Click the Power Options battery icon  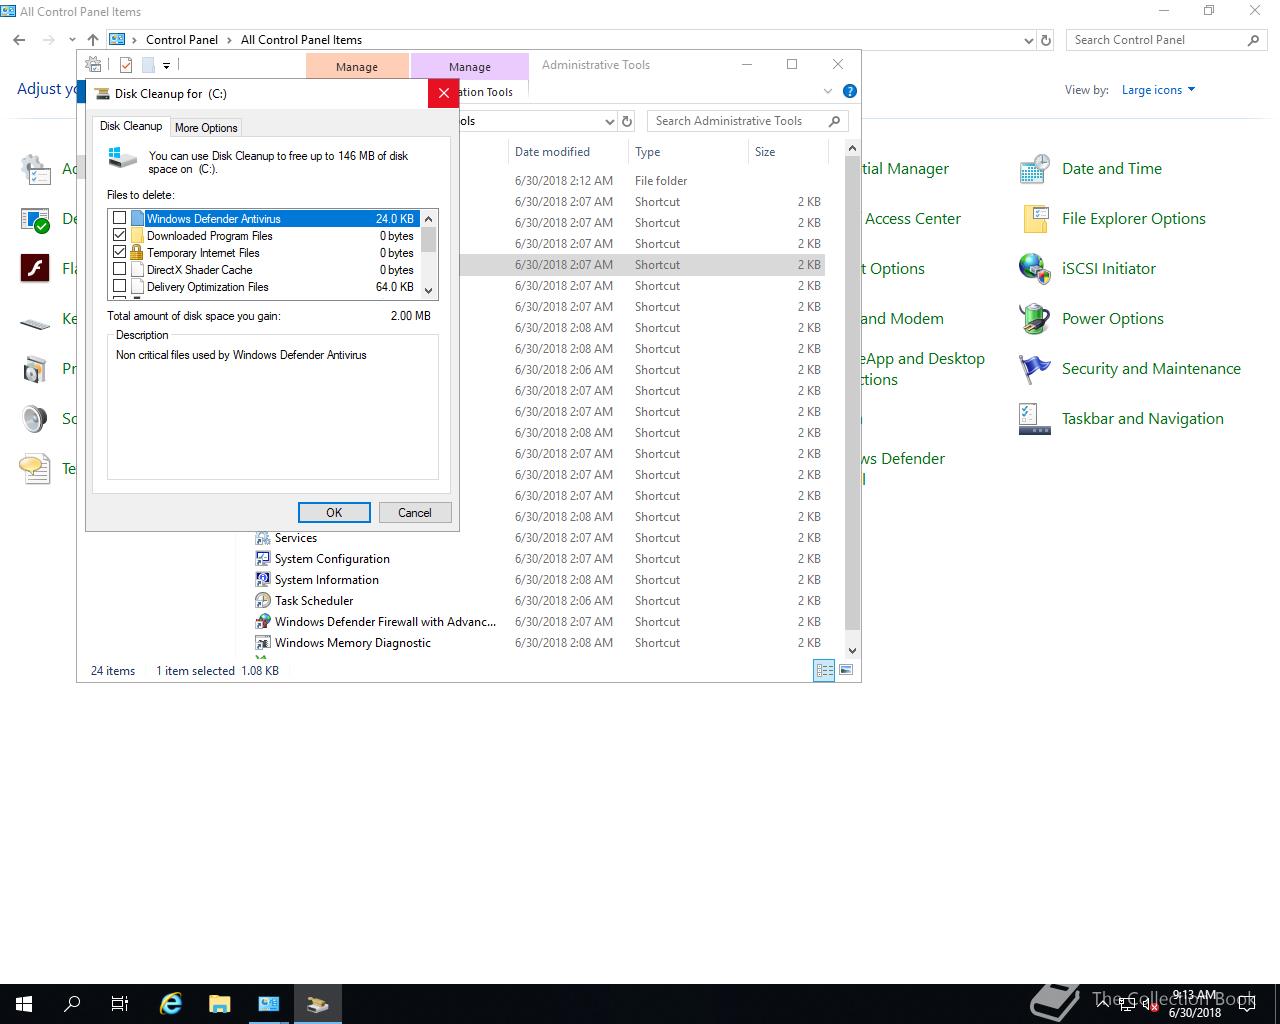1034,319
